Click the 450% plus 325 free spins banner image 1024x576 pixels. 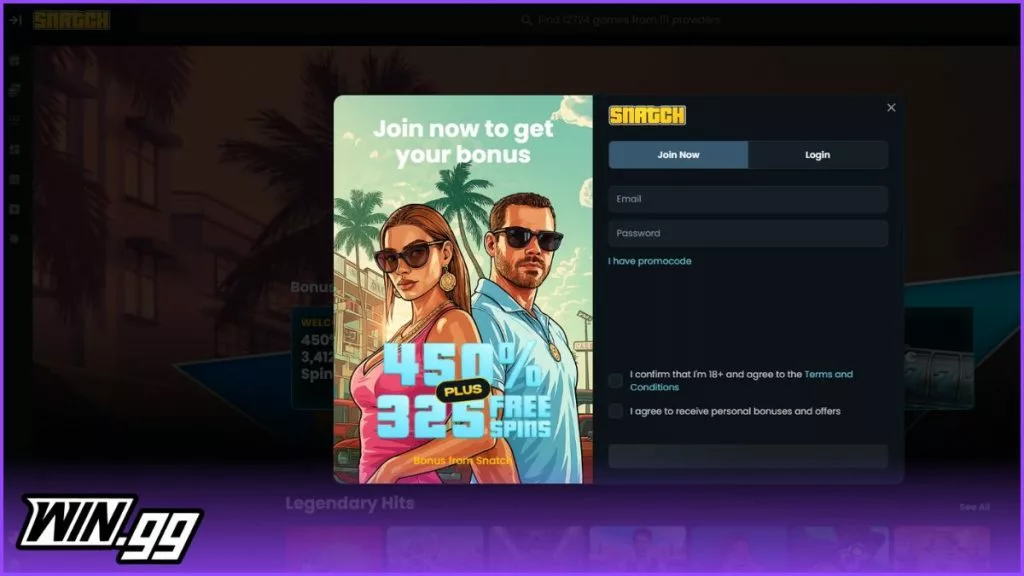click(463, 289)
